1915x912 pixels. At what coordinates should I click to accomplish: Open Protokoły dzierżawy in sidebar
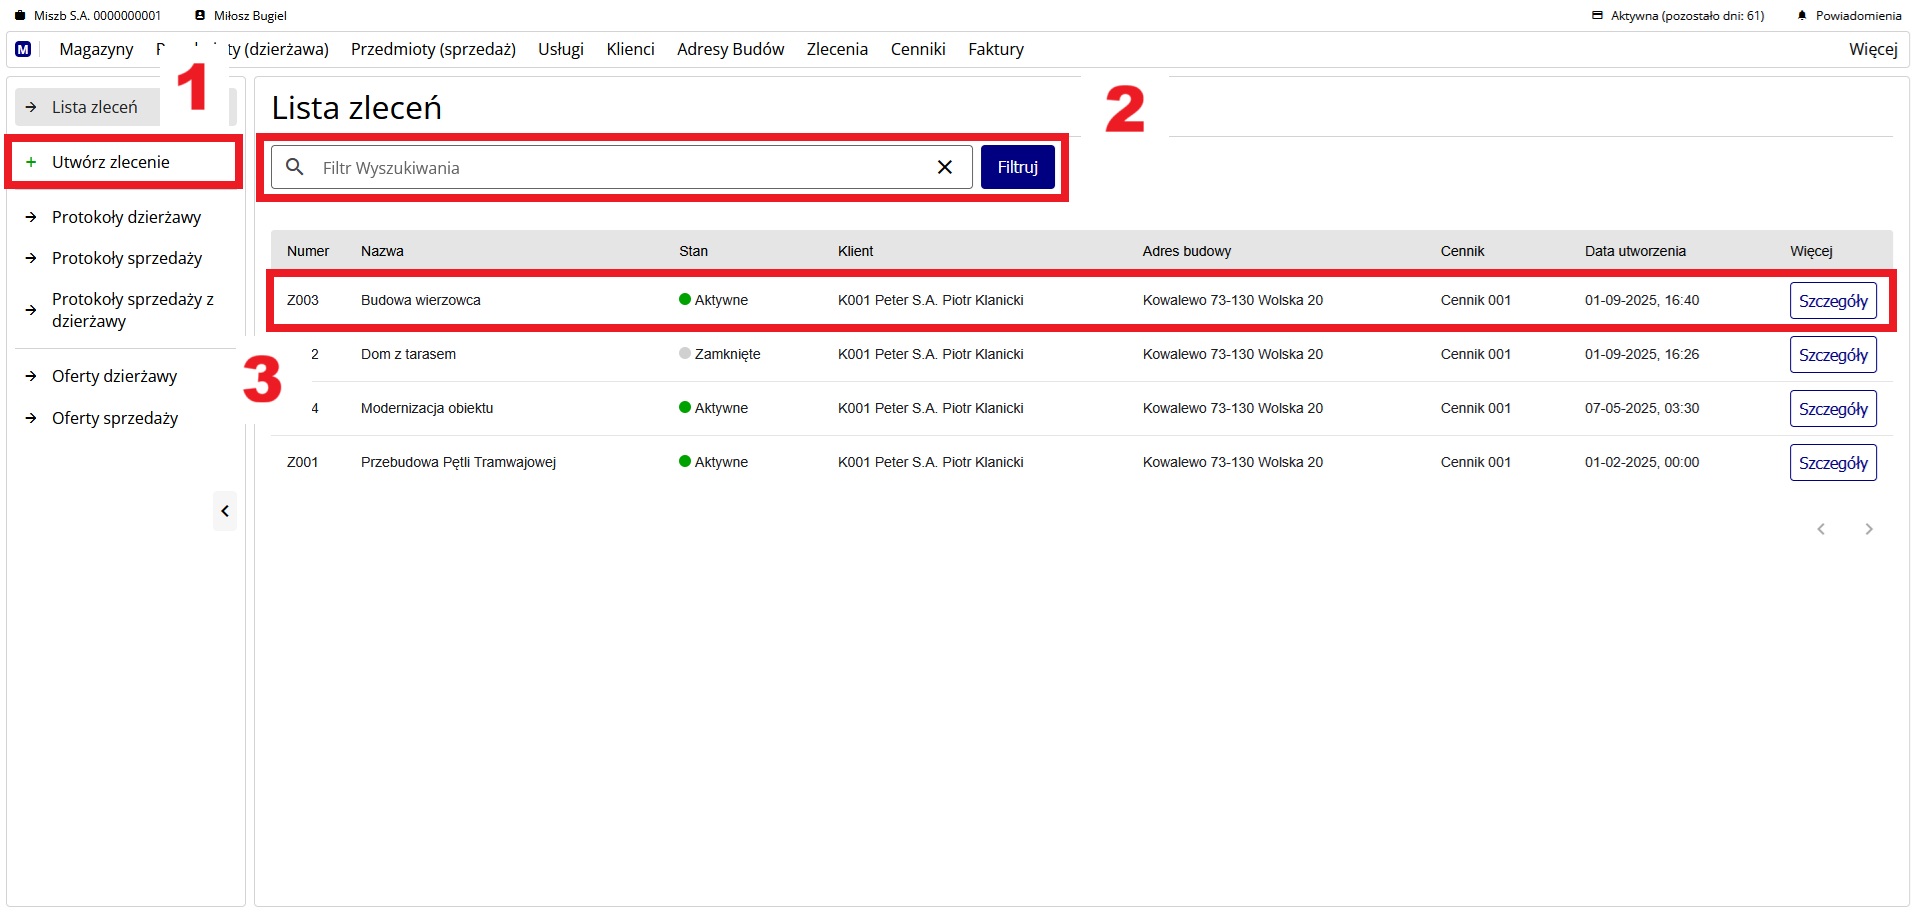(126, 217)
